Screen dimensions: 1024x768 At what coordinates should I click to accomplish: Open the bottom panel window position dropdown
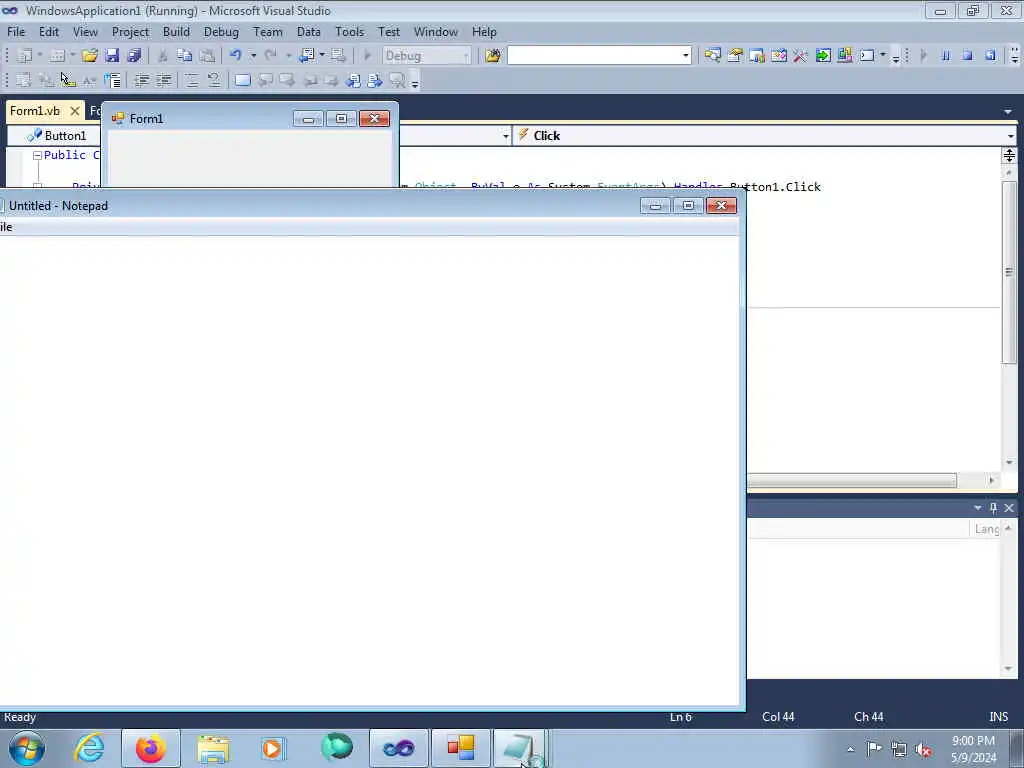coord(978,508)
